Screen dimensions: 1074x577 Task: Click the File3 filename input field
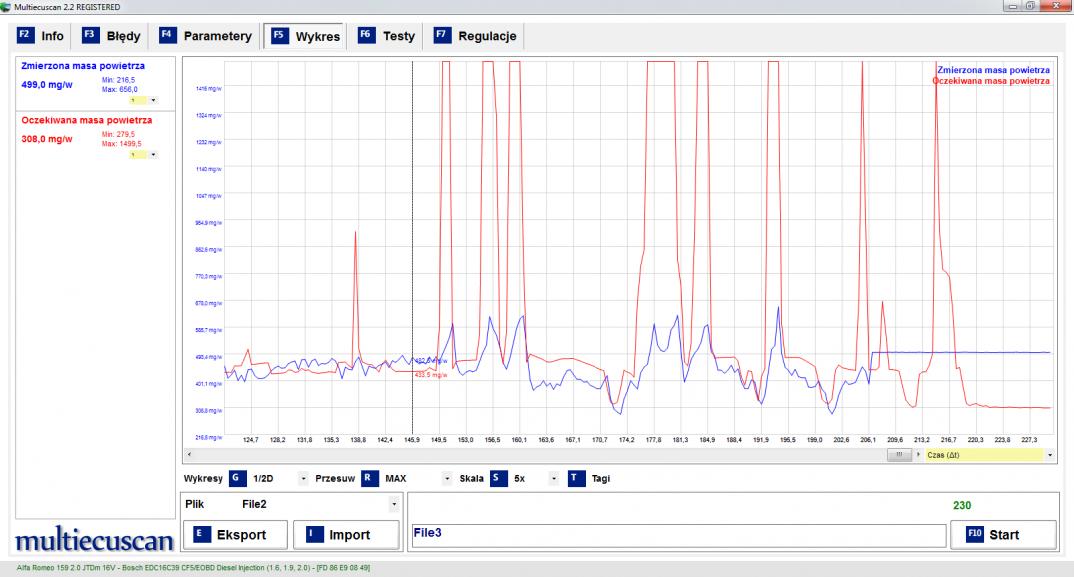678,535
